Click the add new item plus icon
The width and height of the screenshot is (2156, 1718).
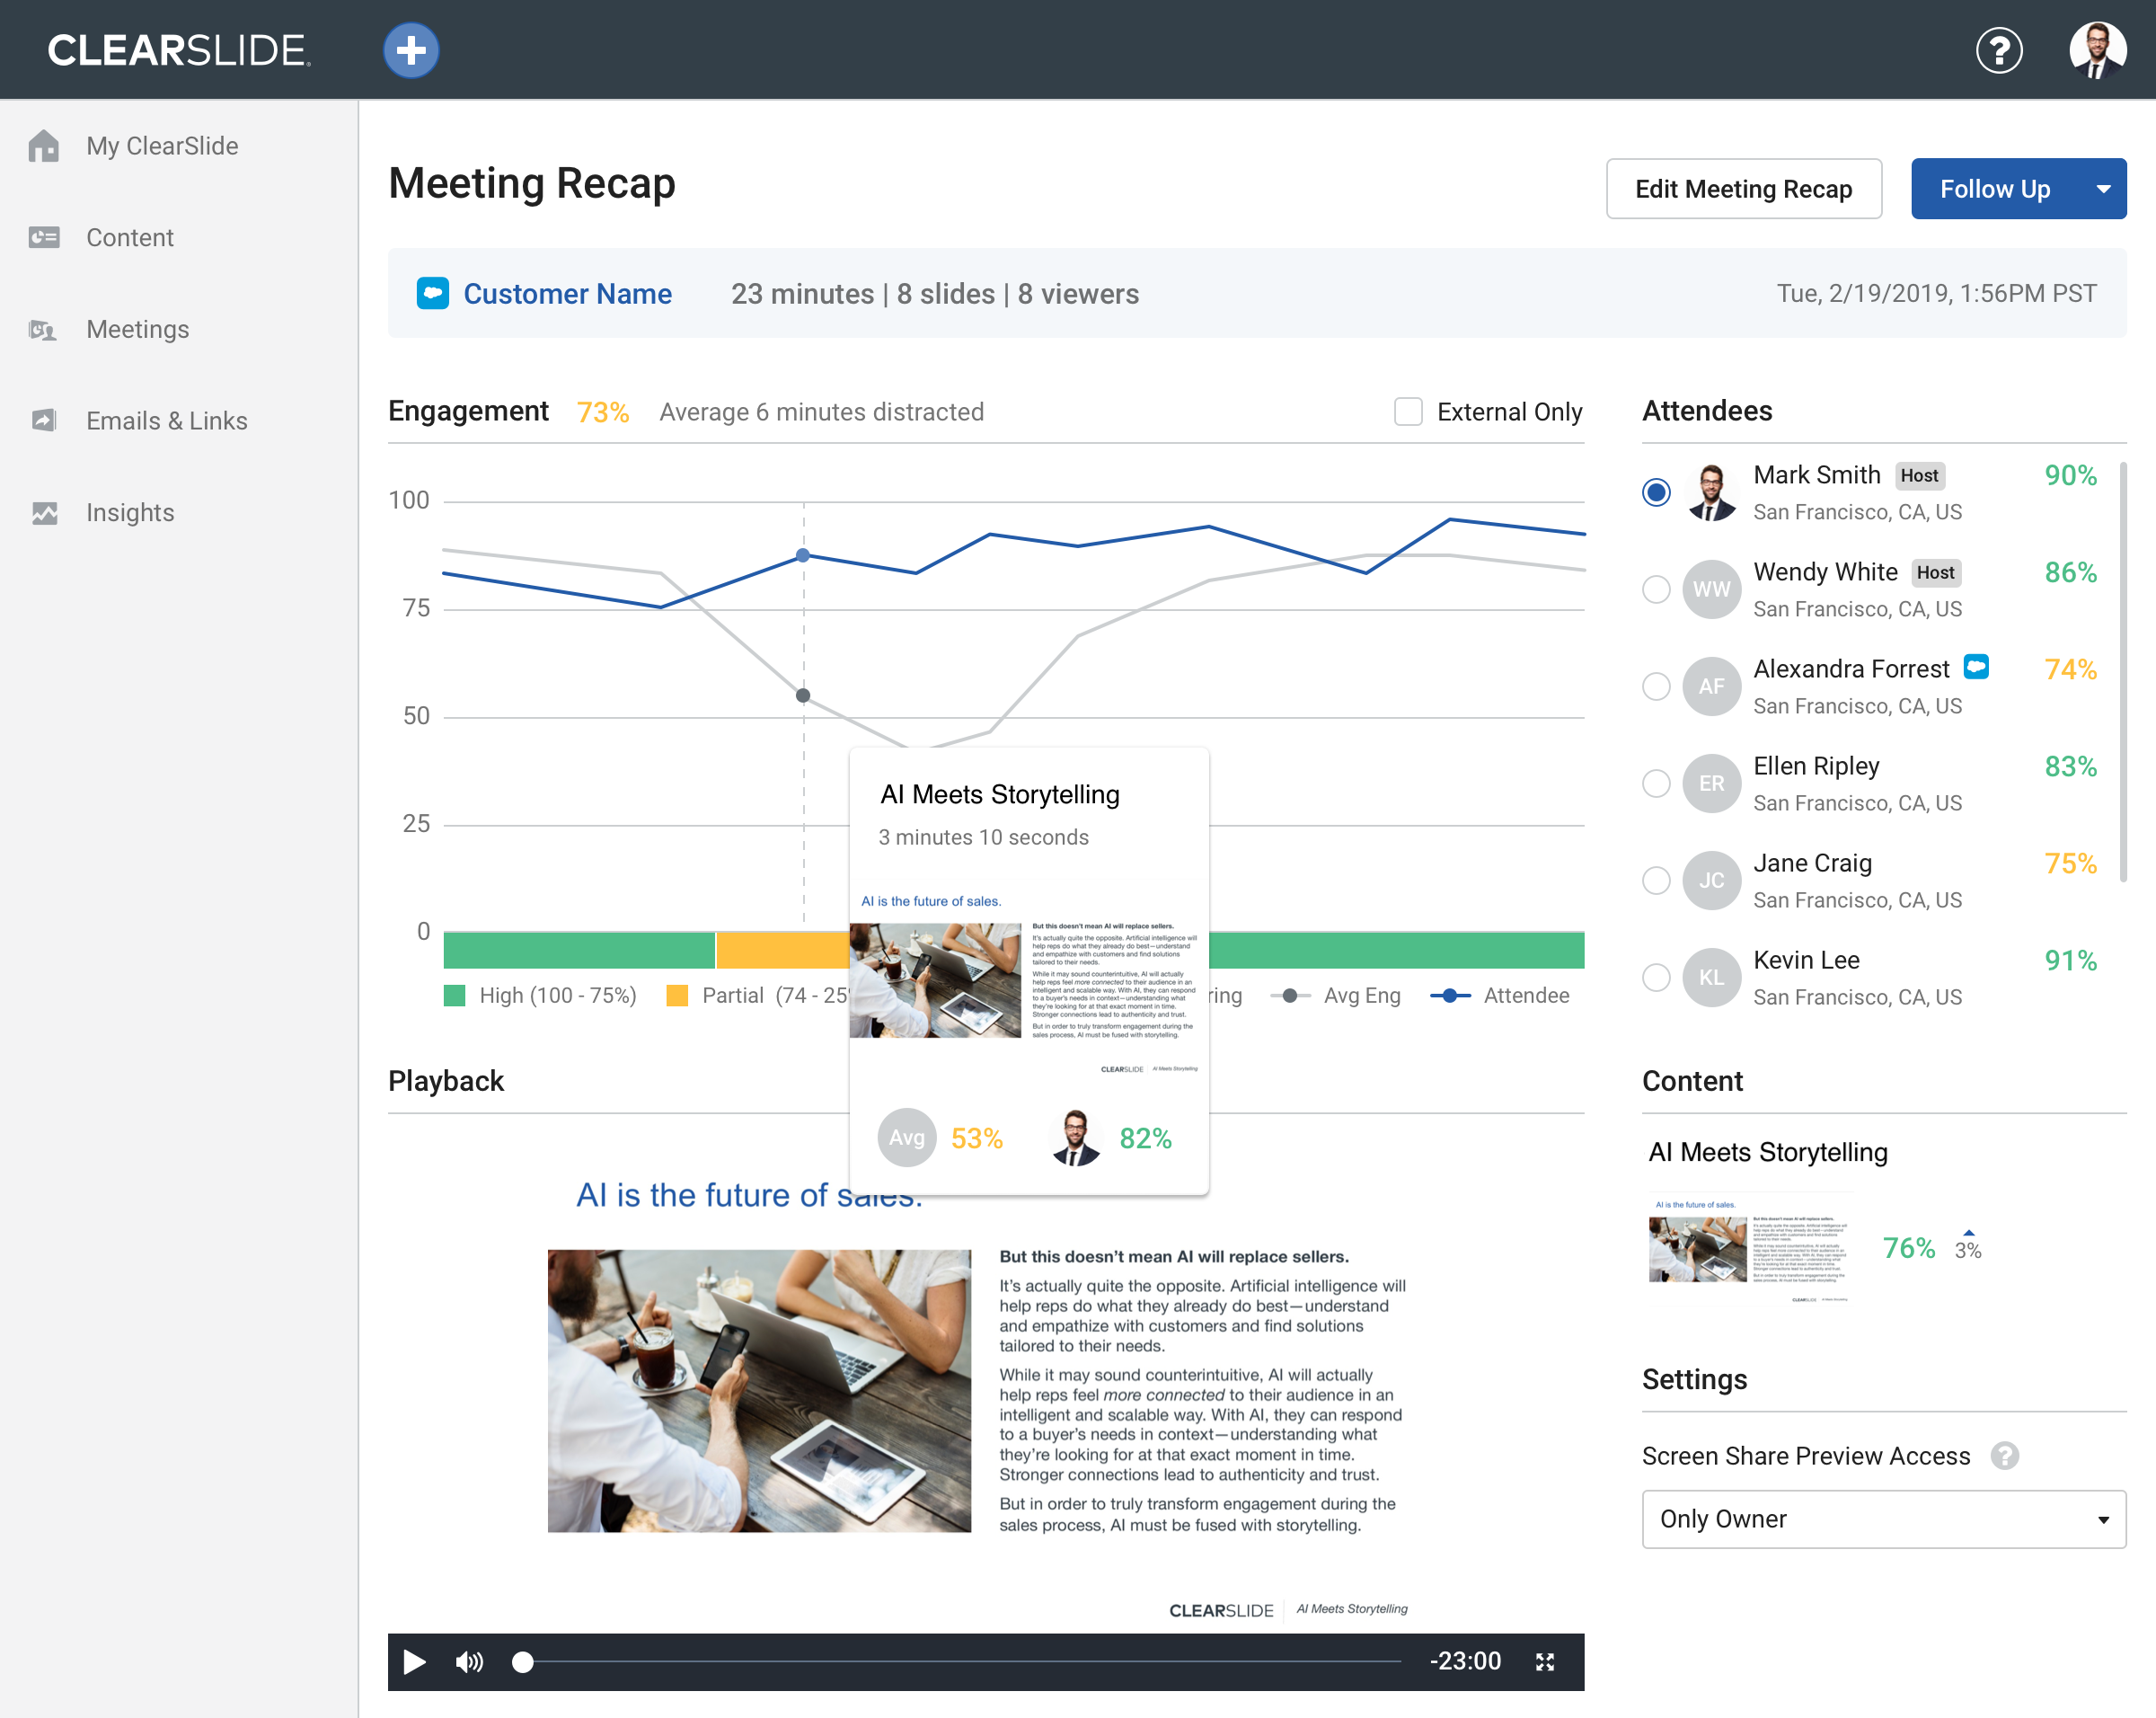(411, 48)
